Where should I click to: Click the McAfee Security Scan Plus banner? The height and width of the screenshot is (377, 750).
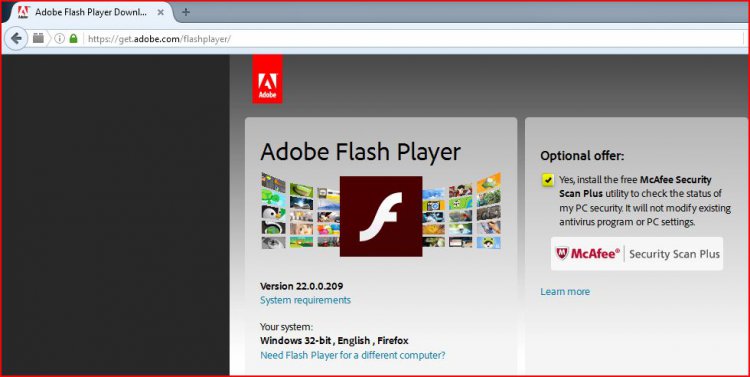(x=637, y=254)
